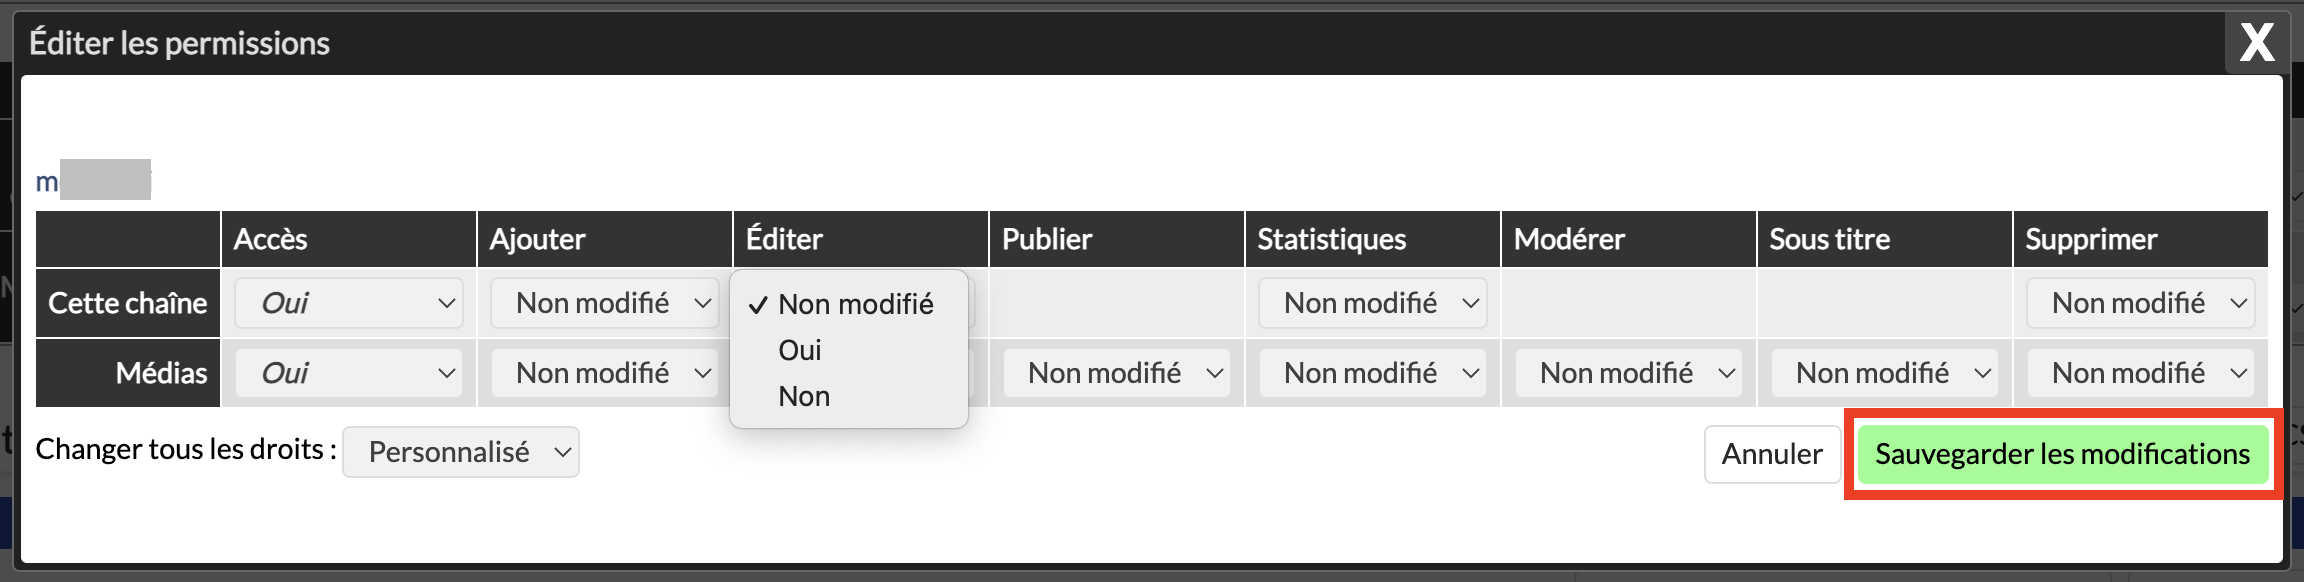
Task: Open Accès dropdown for Cette chaîne
Action: click(348, 303)
